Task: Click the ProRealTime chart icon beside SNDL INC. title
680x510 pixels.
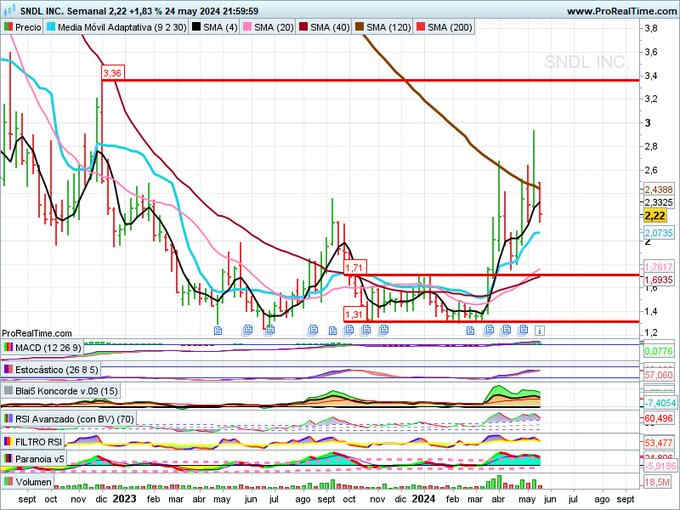Action: point(9,10)
